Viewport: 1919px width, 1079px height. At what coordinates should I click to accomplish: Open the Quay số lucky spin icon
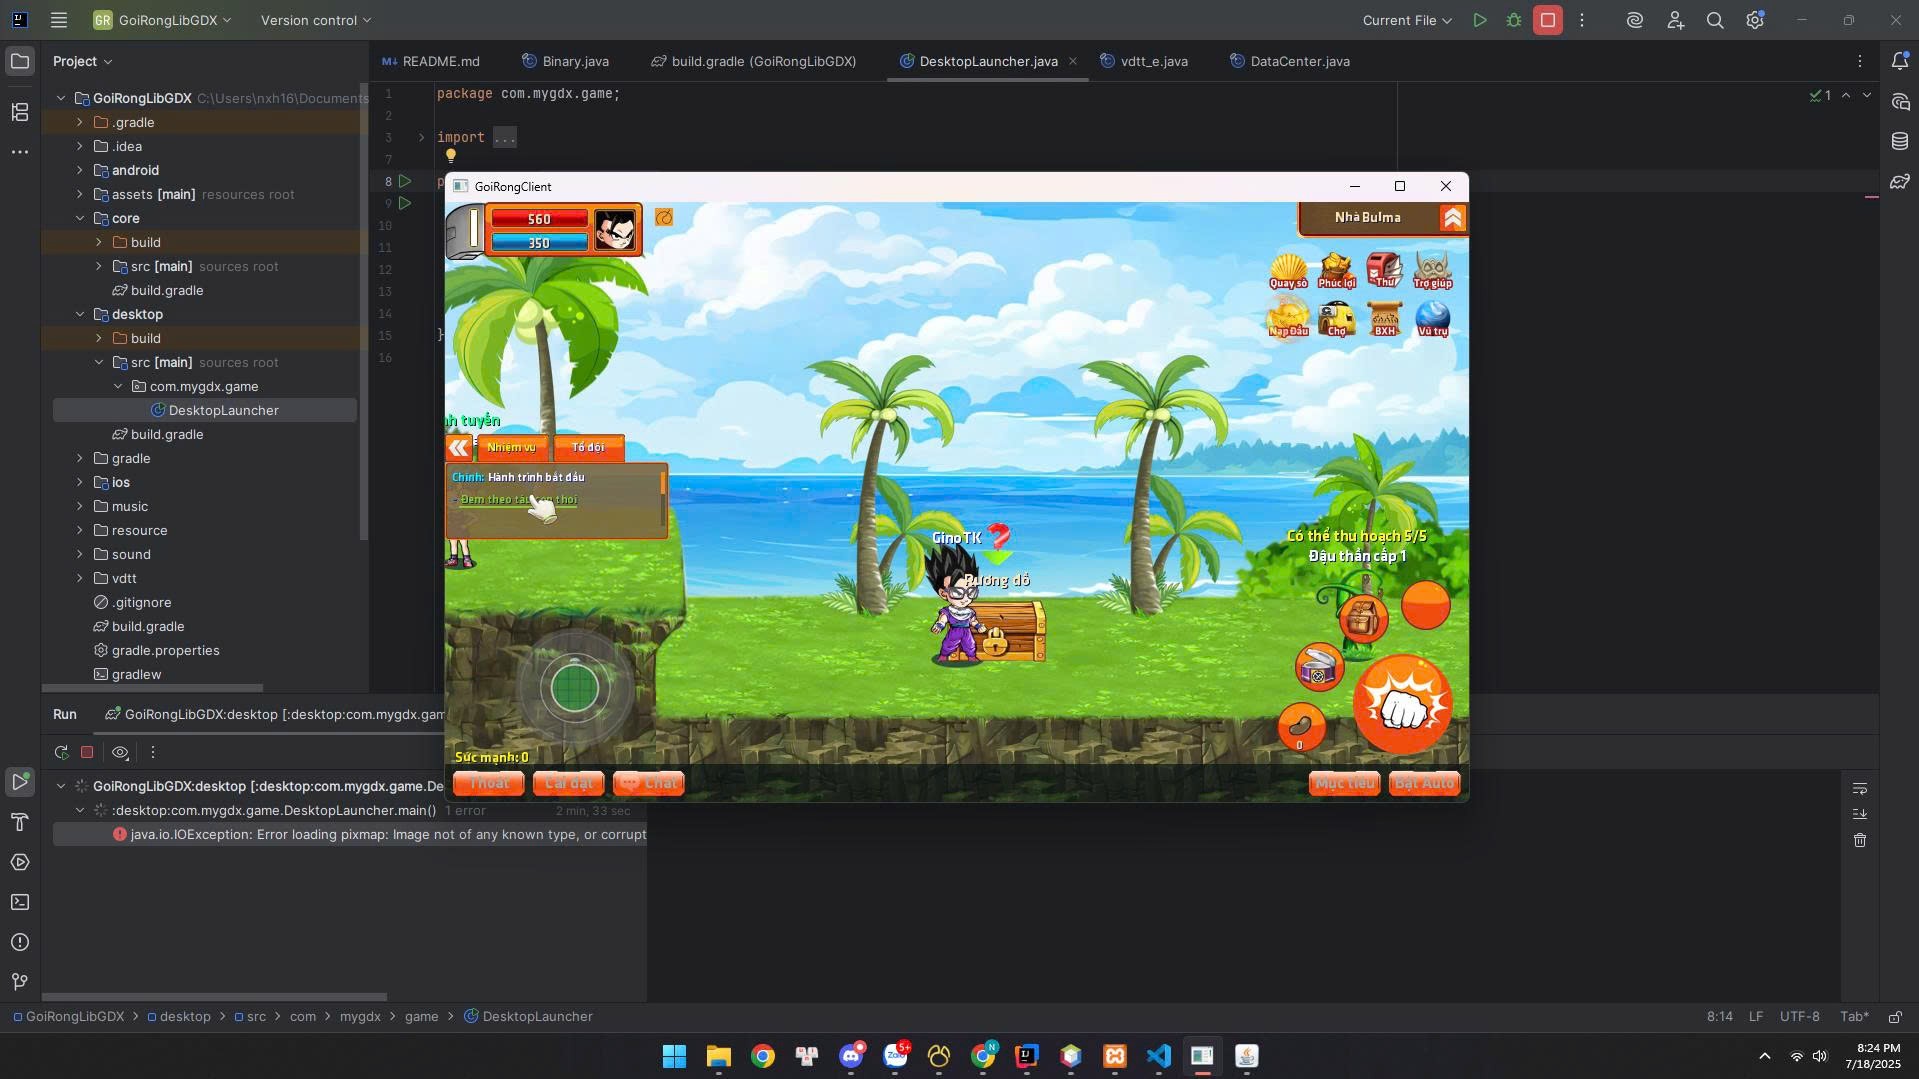pos(1288,271)
